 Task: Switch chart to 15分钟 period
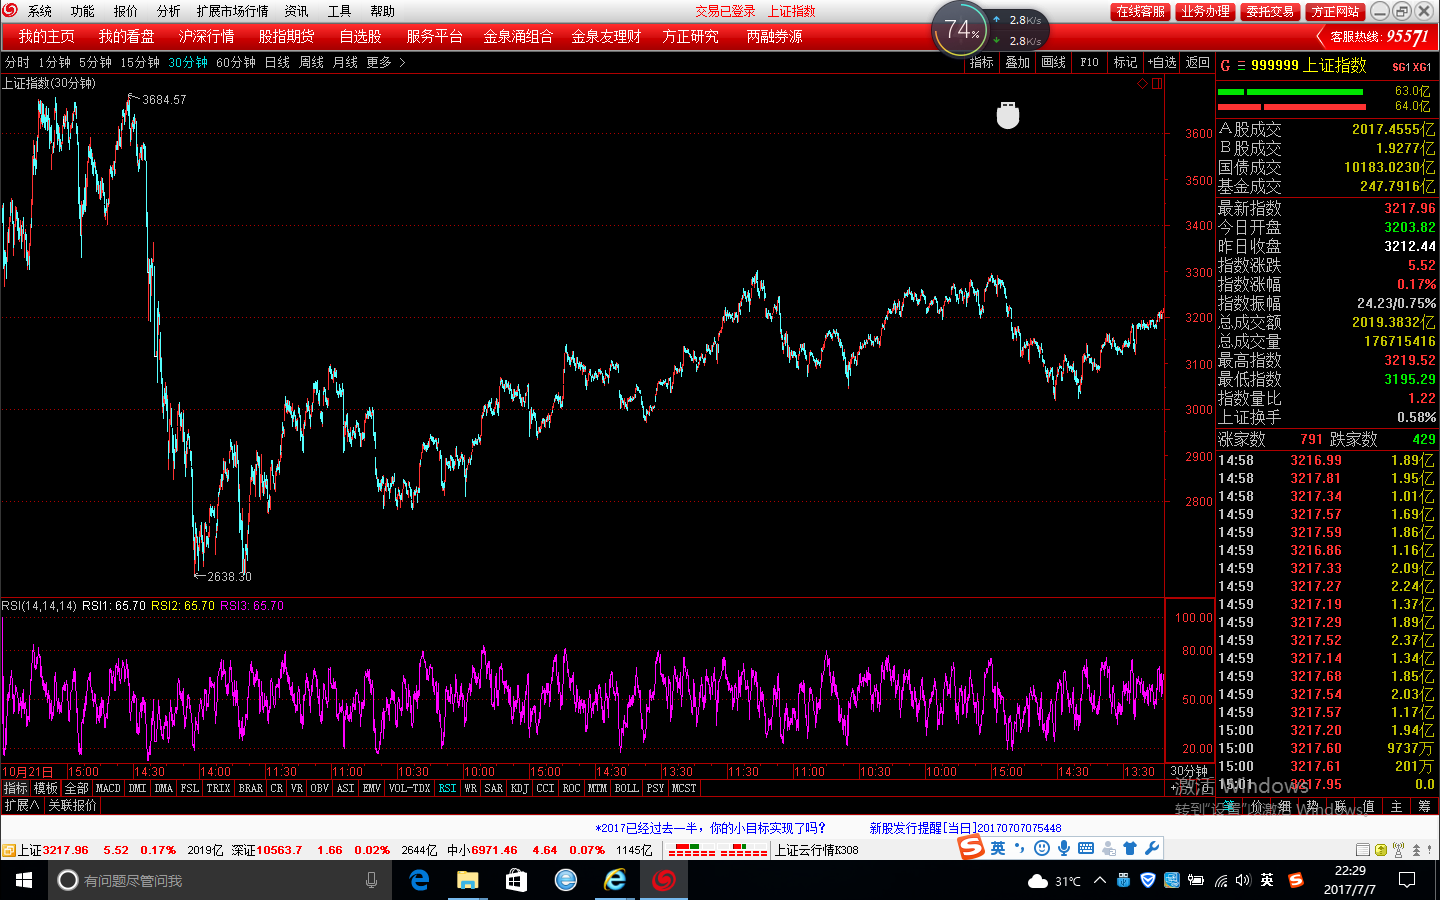140,62
